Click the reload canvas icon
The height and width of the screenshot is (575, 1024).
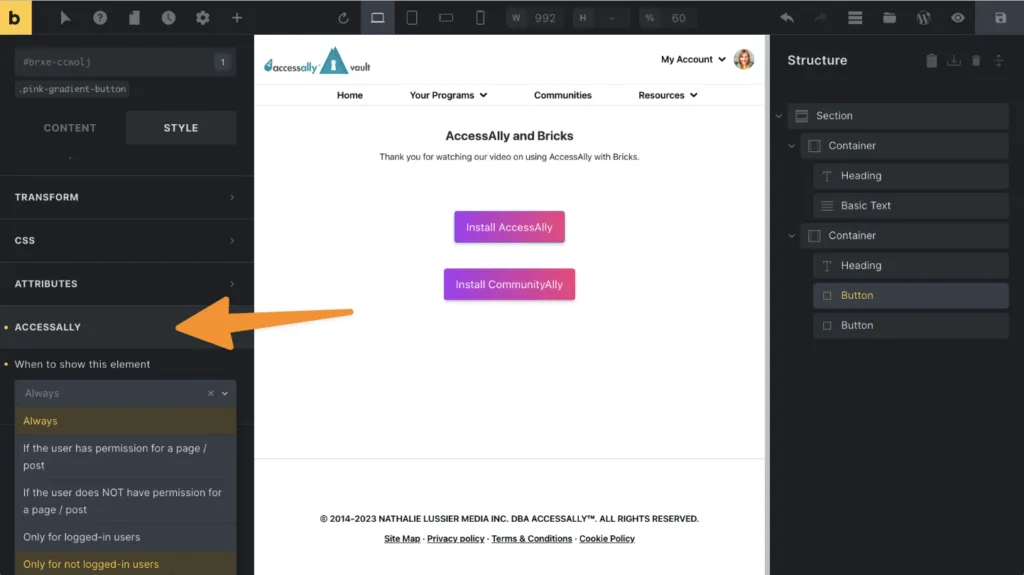click(344, 18)
